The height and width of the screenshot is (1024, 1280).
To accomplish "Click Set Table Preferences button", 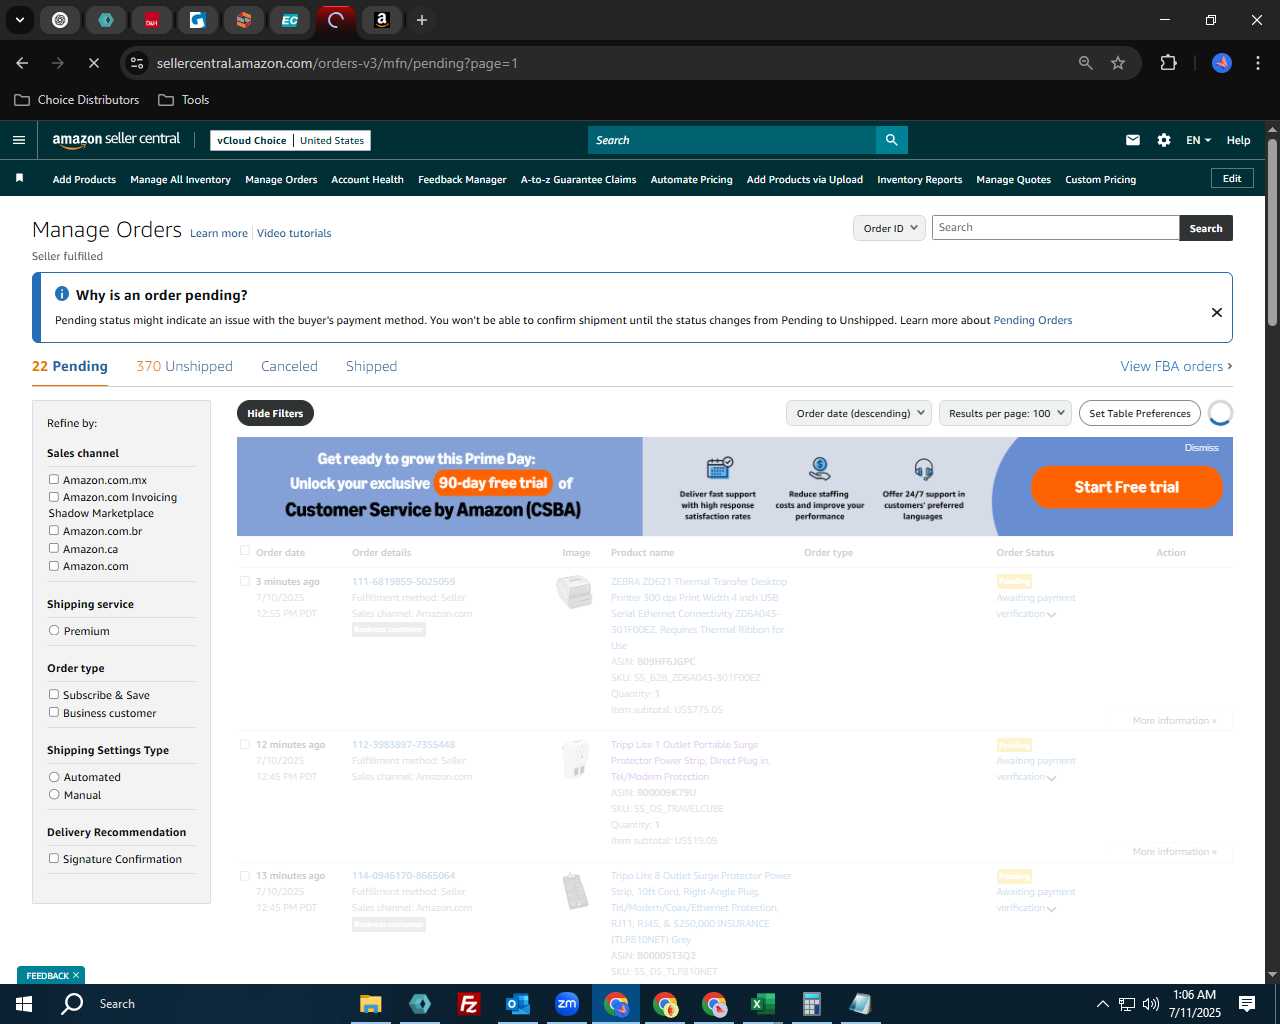I will pos(1140,413).
